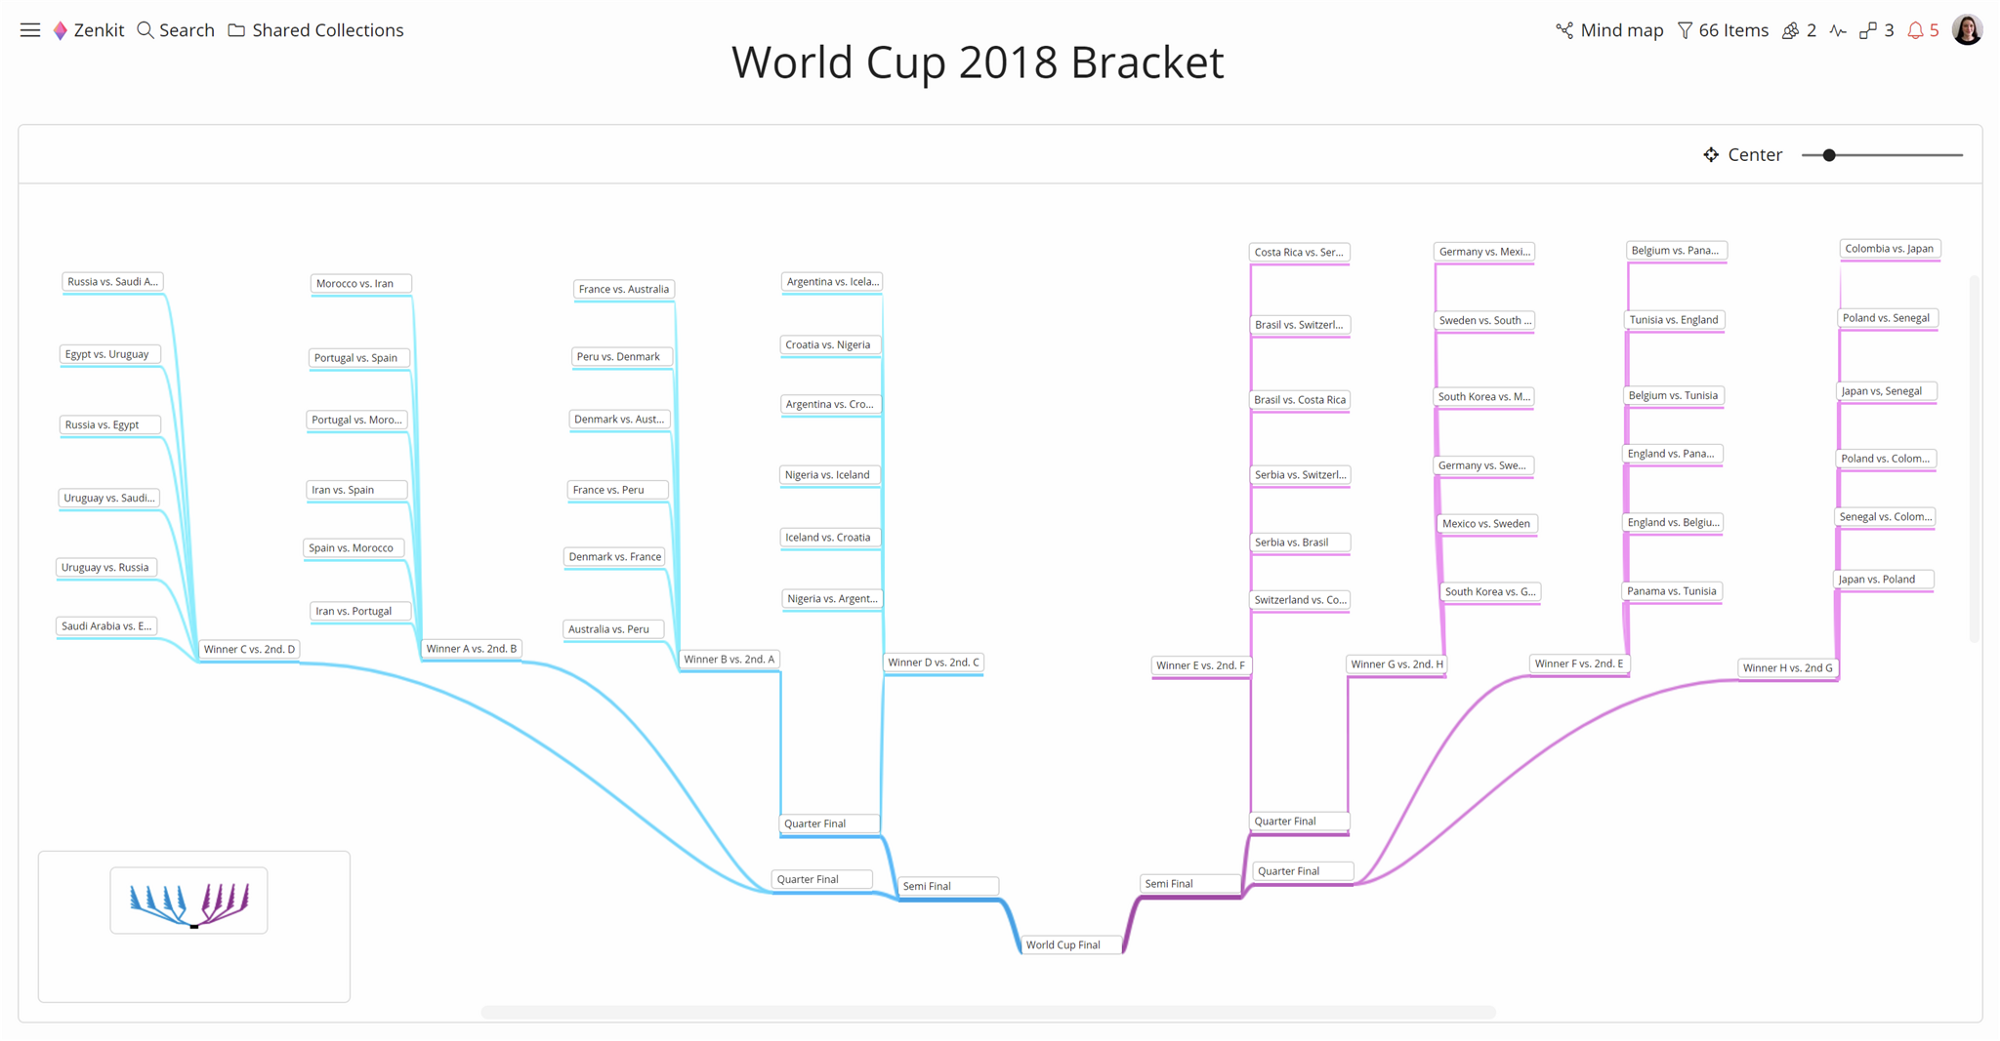Viewport: 2000px width, 1041px height.
Task: Open the user profile avatar
Action: pos(1967,30)
